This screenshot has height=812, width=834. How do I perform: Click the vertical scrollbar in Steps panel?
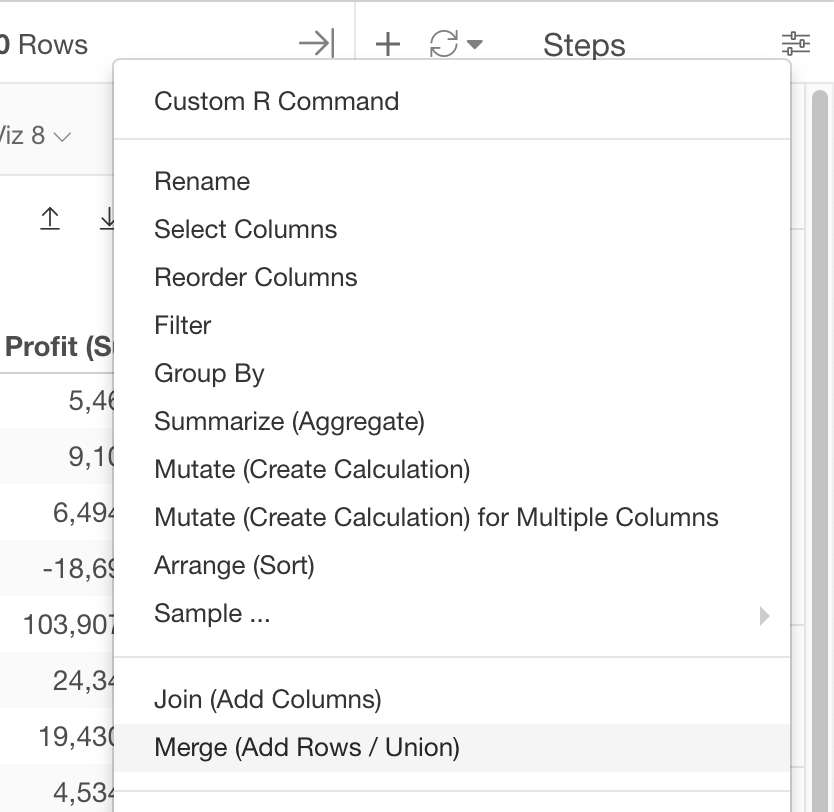820,400
